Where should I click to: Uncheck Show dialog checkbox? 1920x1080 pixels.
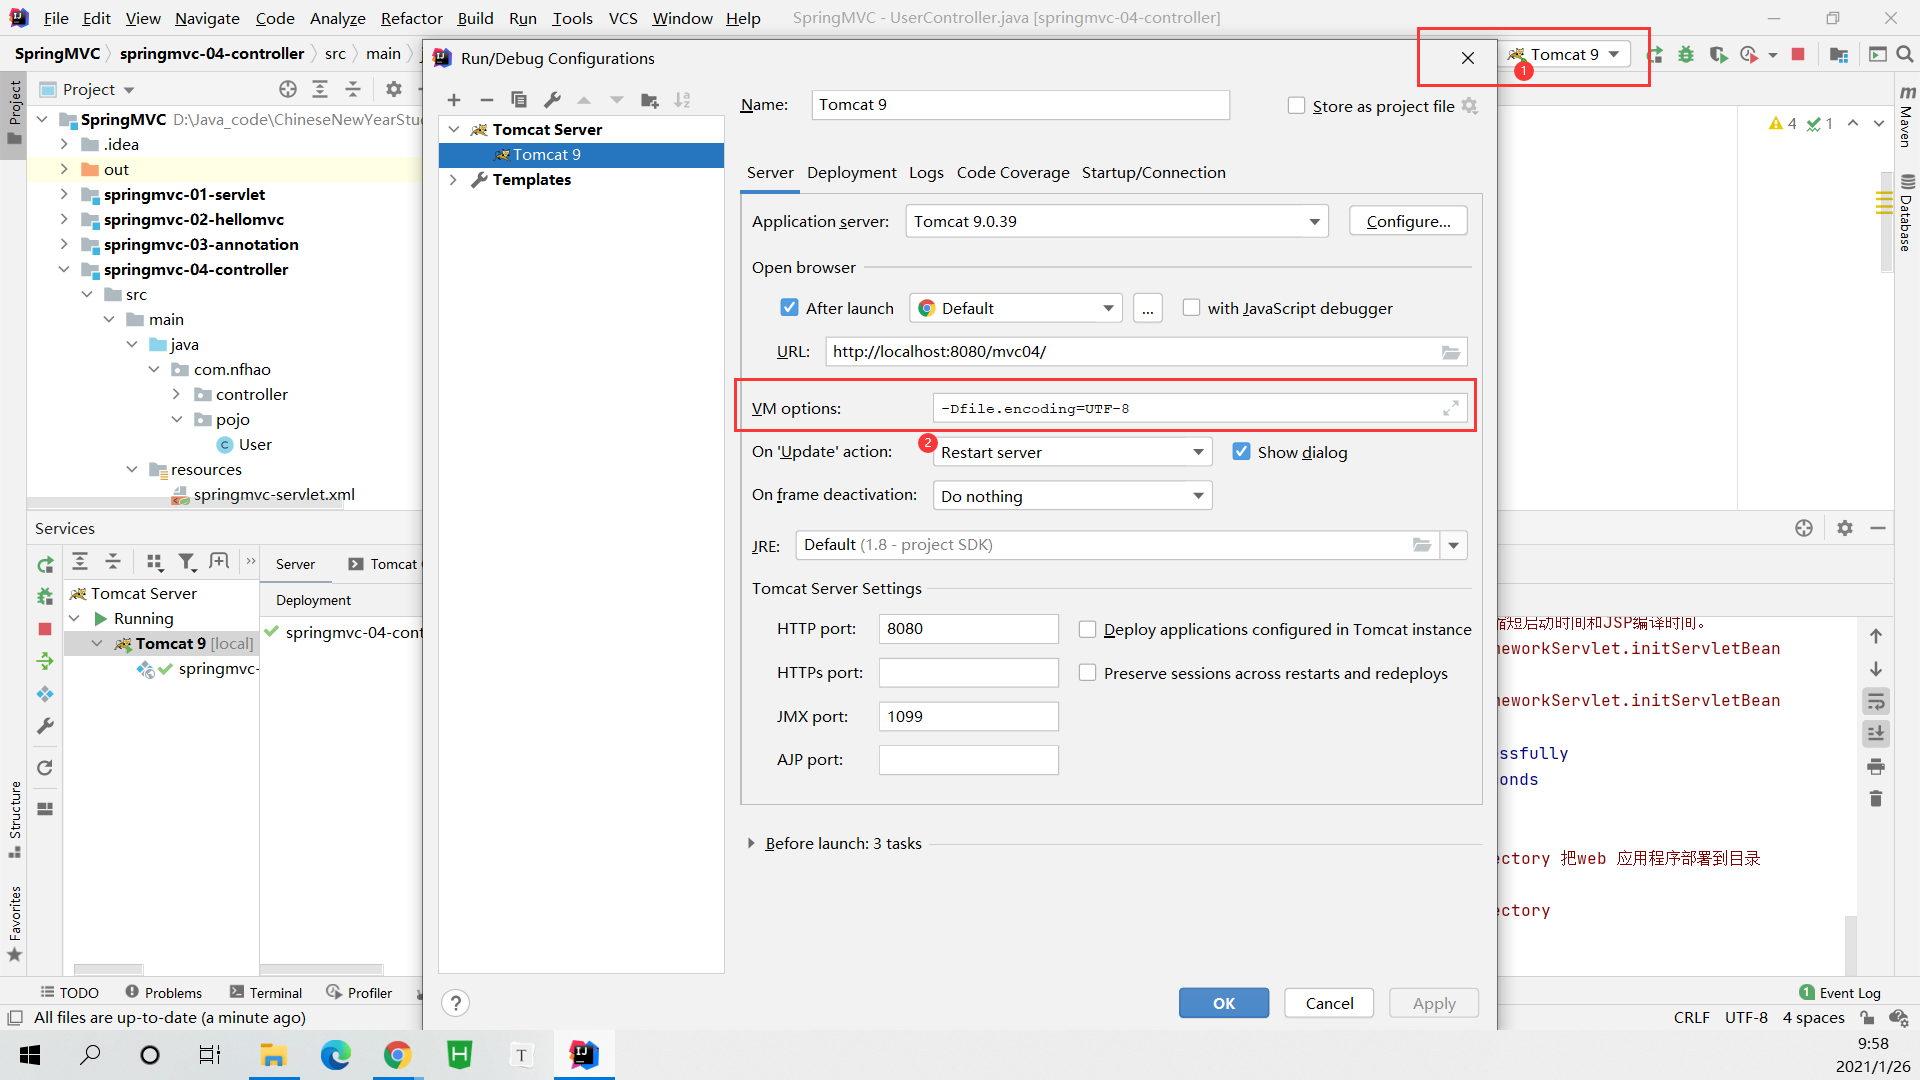[1241, 452]
